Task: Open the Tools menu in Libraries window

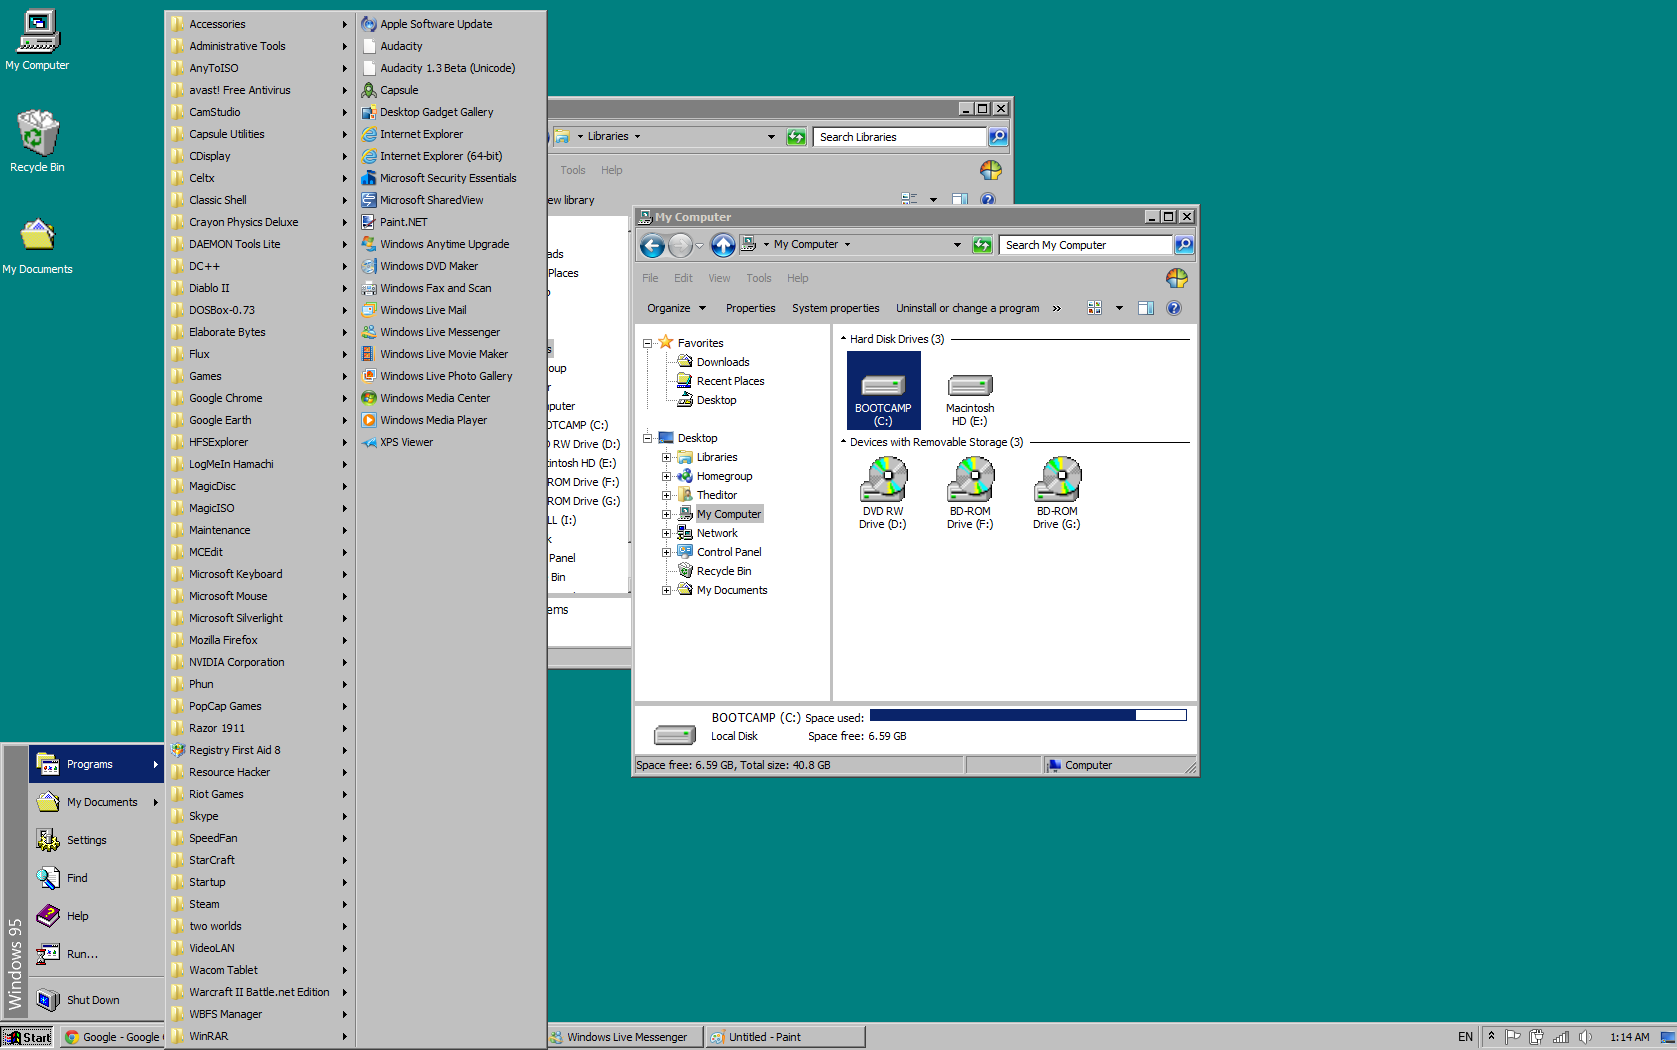Action: 573,170
